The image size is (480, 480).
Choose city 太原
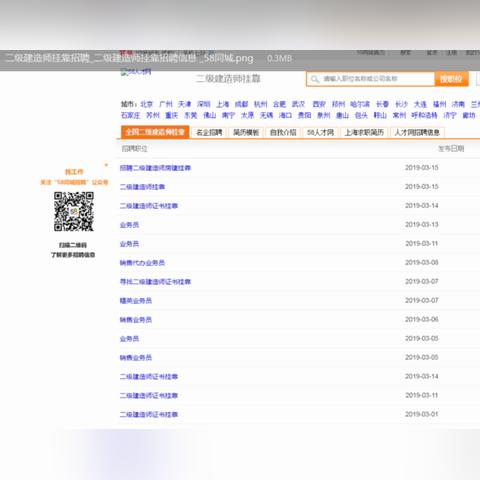coord(248,115)
